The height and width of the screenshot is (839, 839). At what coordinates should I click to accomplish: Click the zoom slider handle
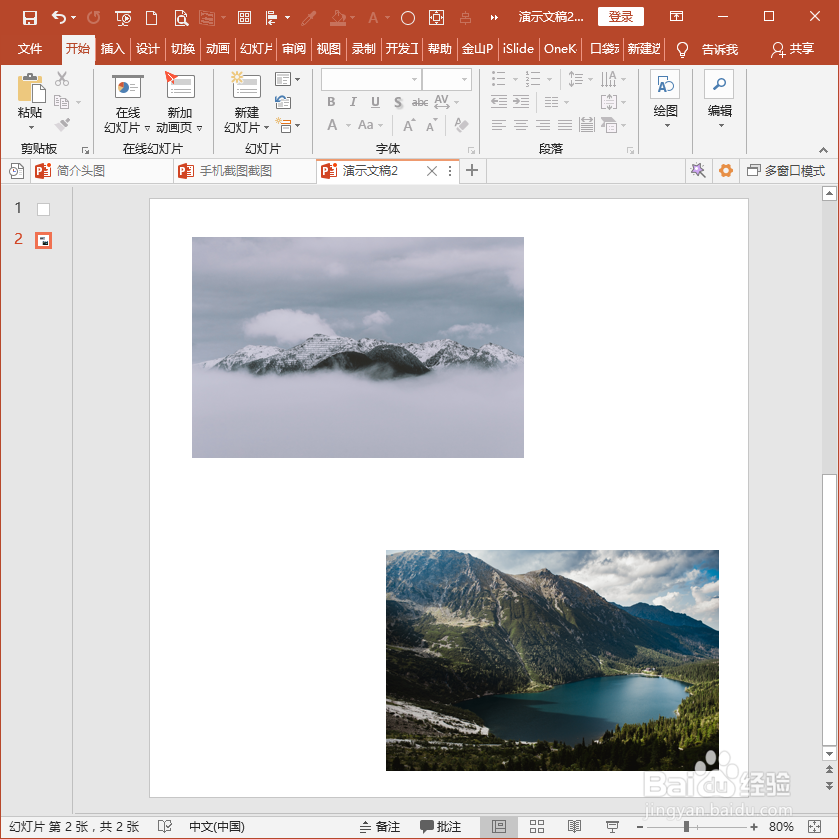point(686,827)
